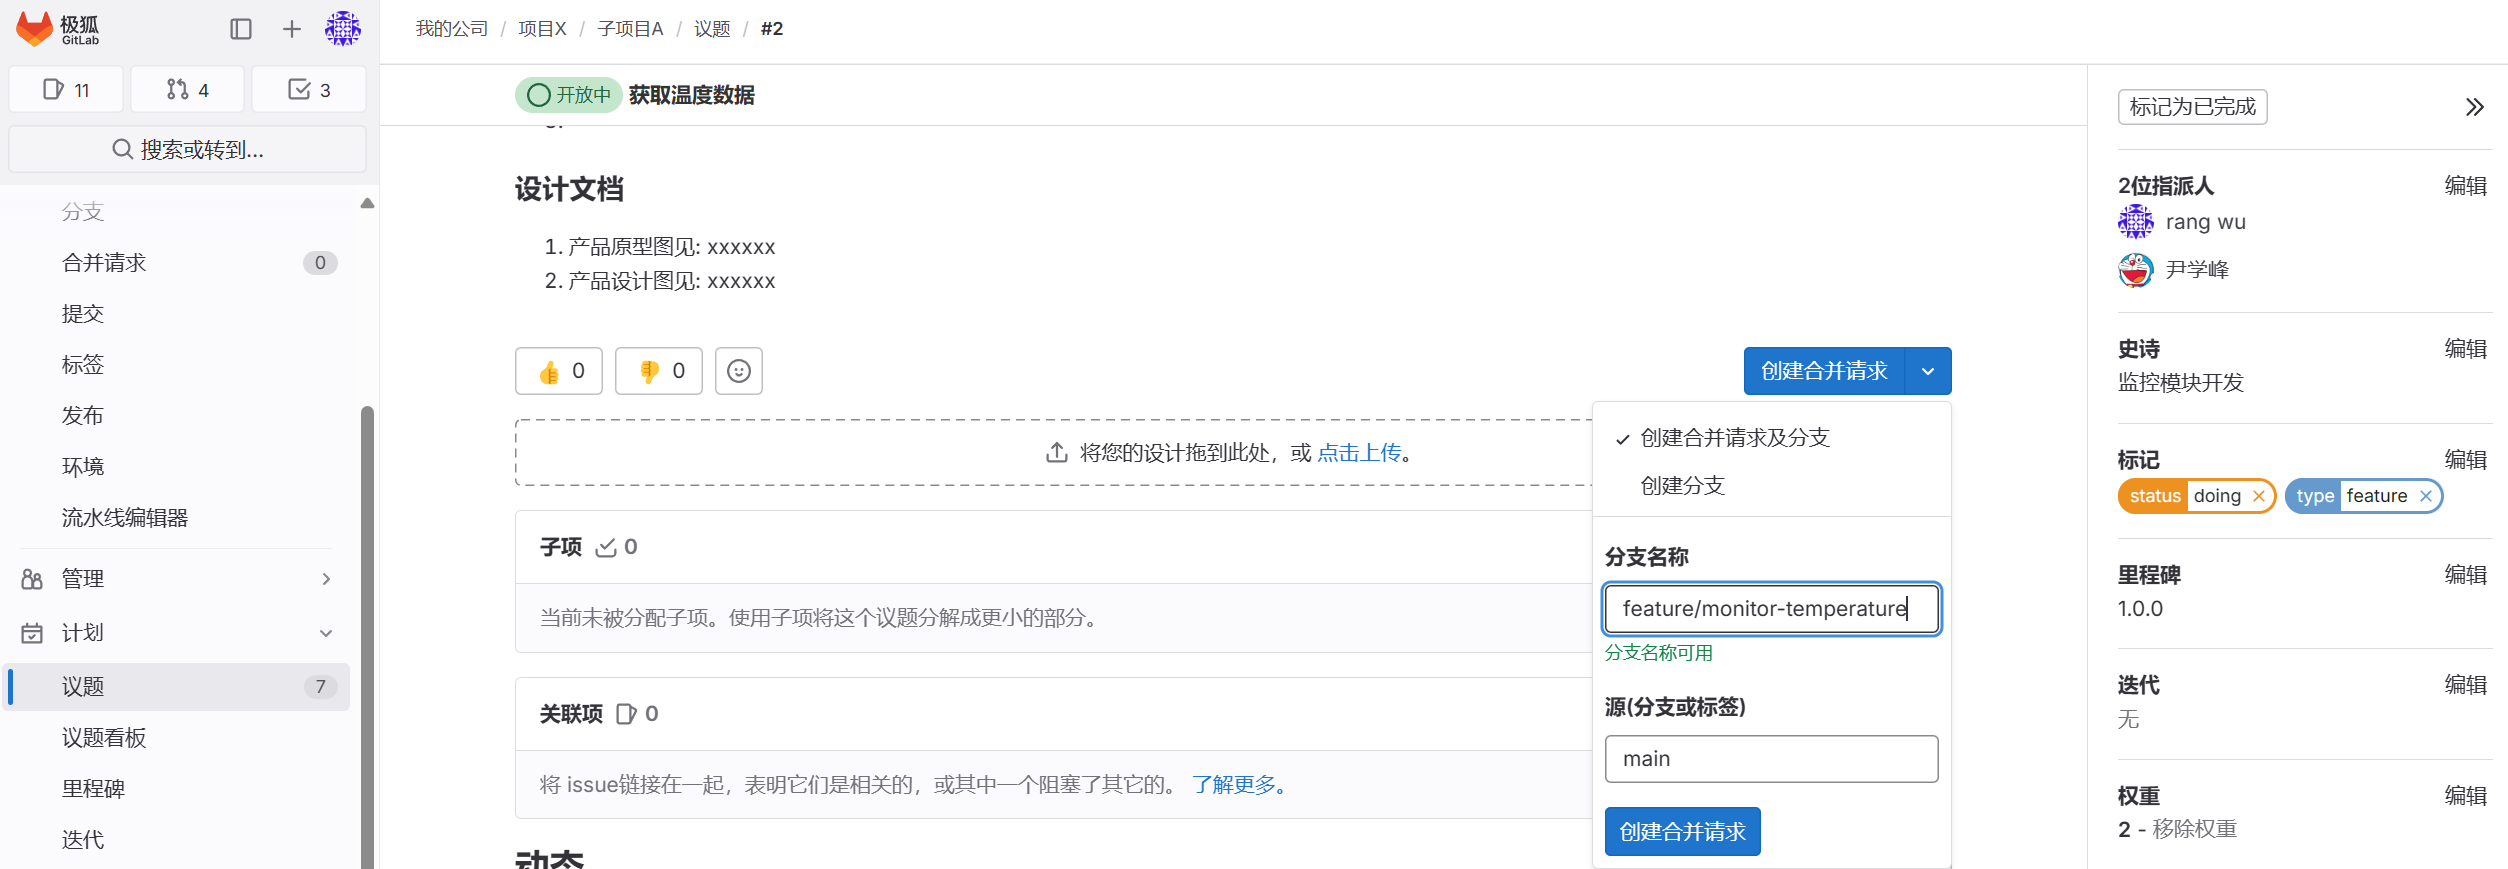Viewport: 2508px width, 869px height.
Task: Select the 创建分支 option
Action: [1682, 486]
